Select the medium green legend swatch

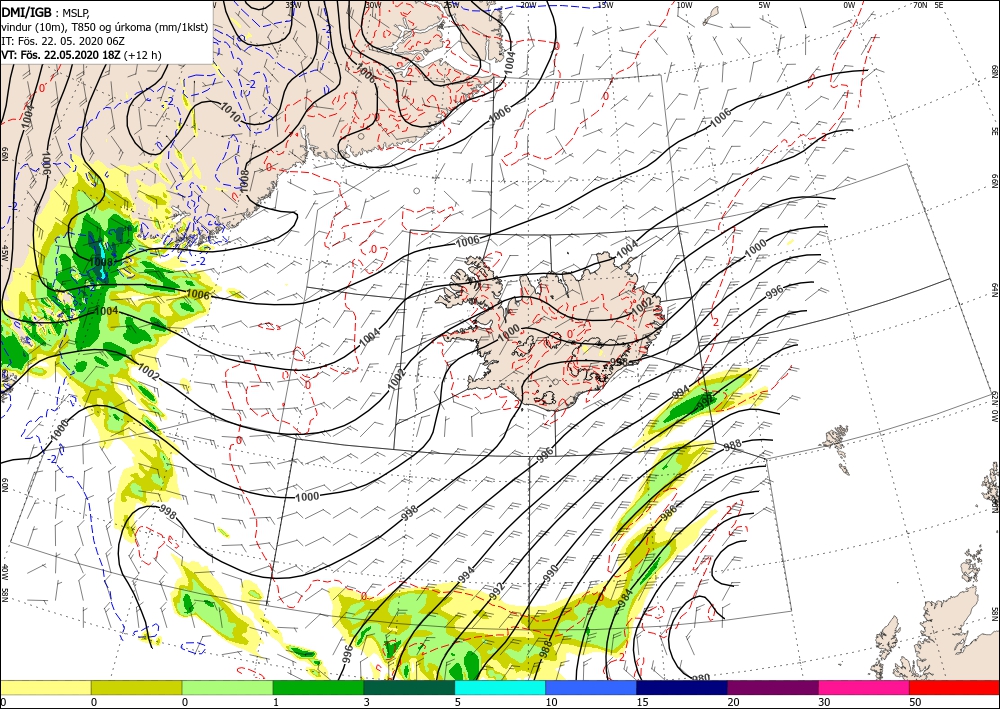[318, 687]
